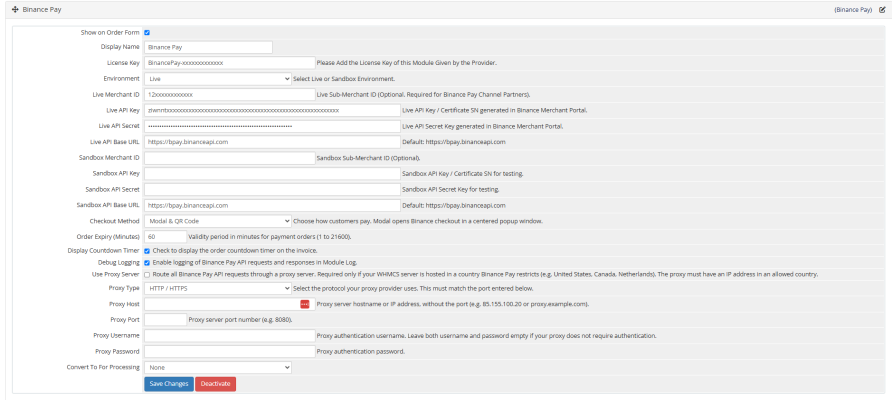Screen dimensions: 892x400
Task: Click the Environment label
Action: click(121, 79)
